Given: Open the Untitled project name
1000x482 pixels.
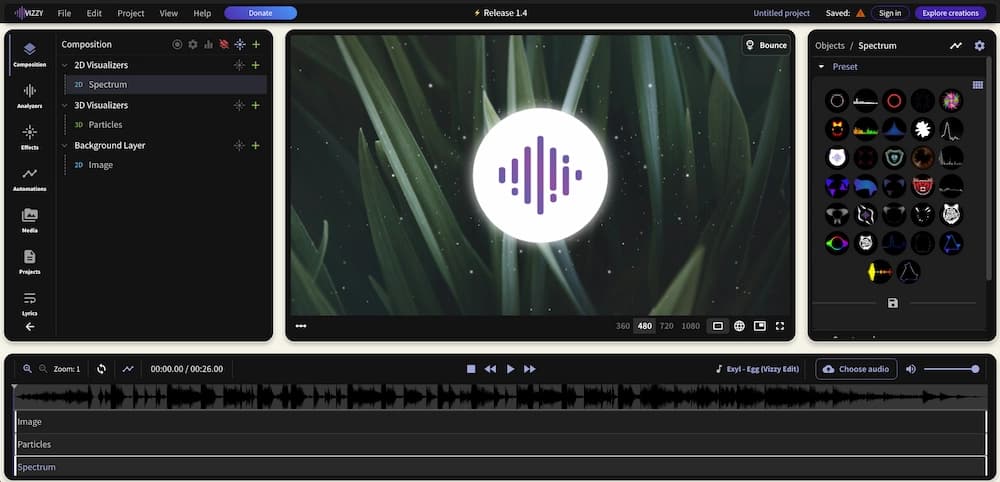Looking at the screenshot, I should (x=781, y=13).
